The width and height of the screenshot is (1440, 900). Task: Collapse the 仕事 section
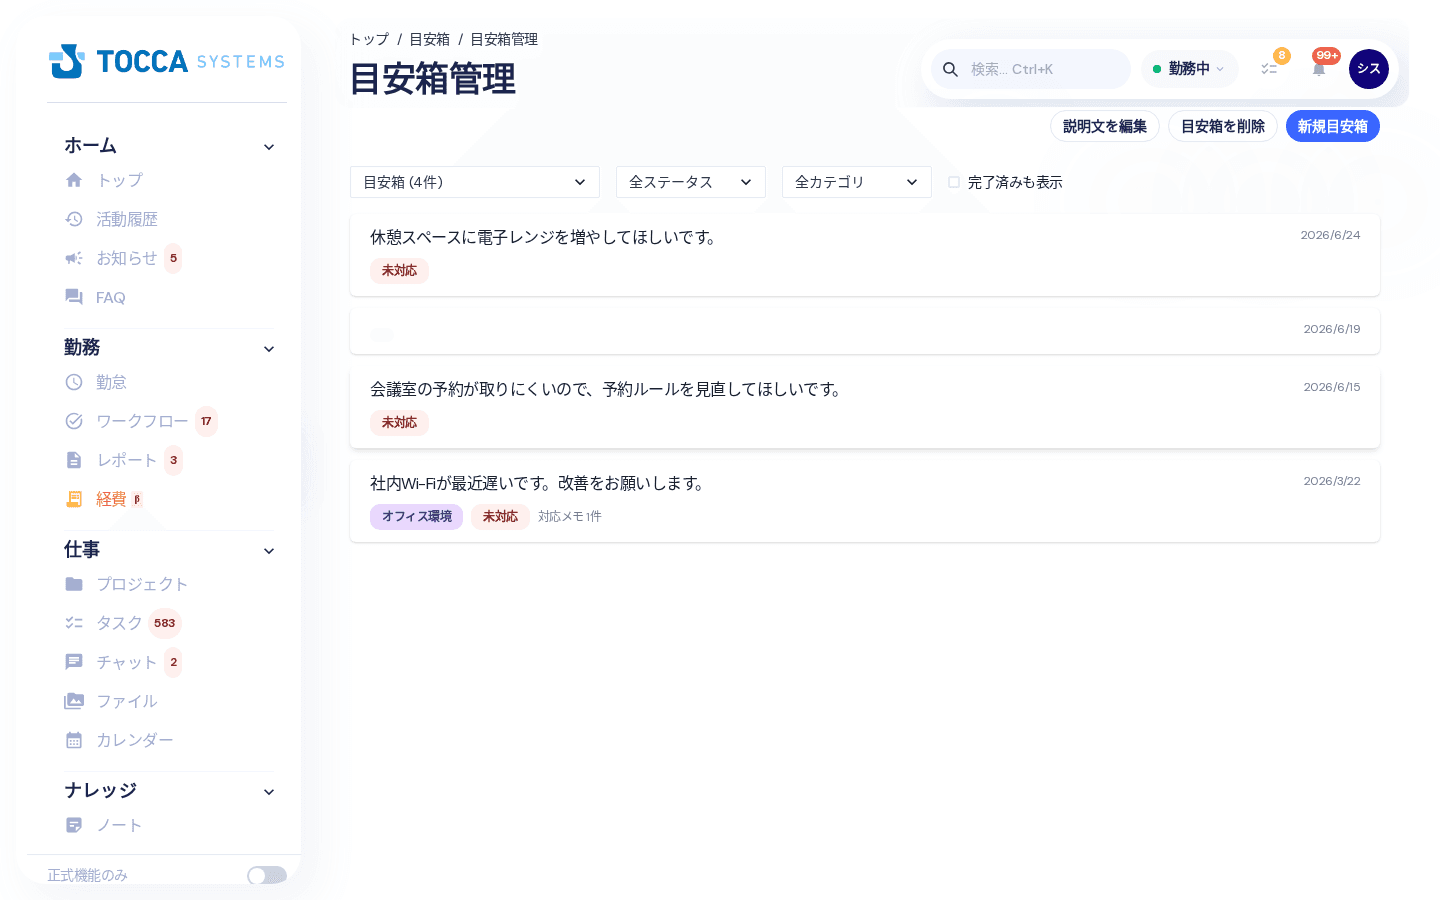tap(269, 551)
